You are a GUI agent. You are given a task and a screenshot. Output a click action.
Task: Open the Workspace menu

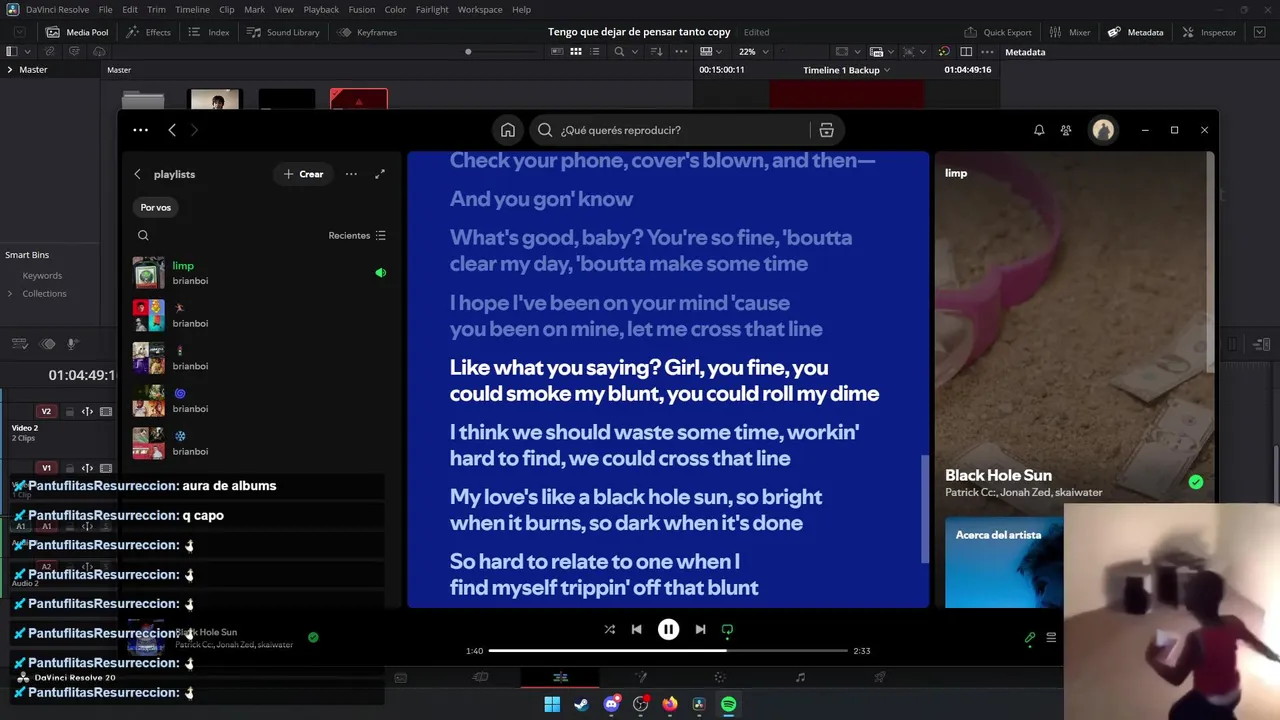pyautogui.click(x=480, y=9)
